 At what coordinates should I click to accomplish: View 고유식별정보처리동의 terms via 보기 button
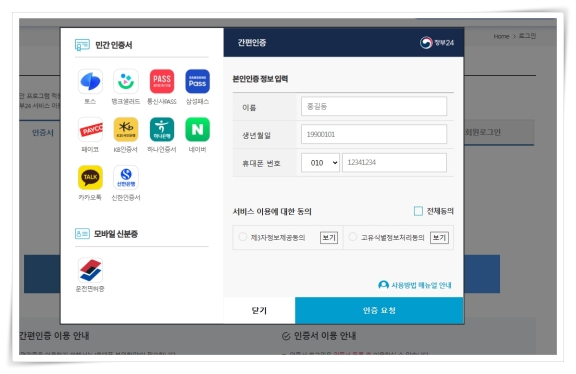point(439,238)
